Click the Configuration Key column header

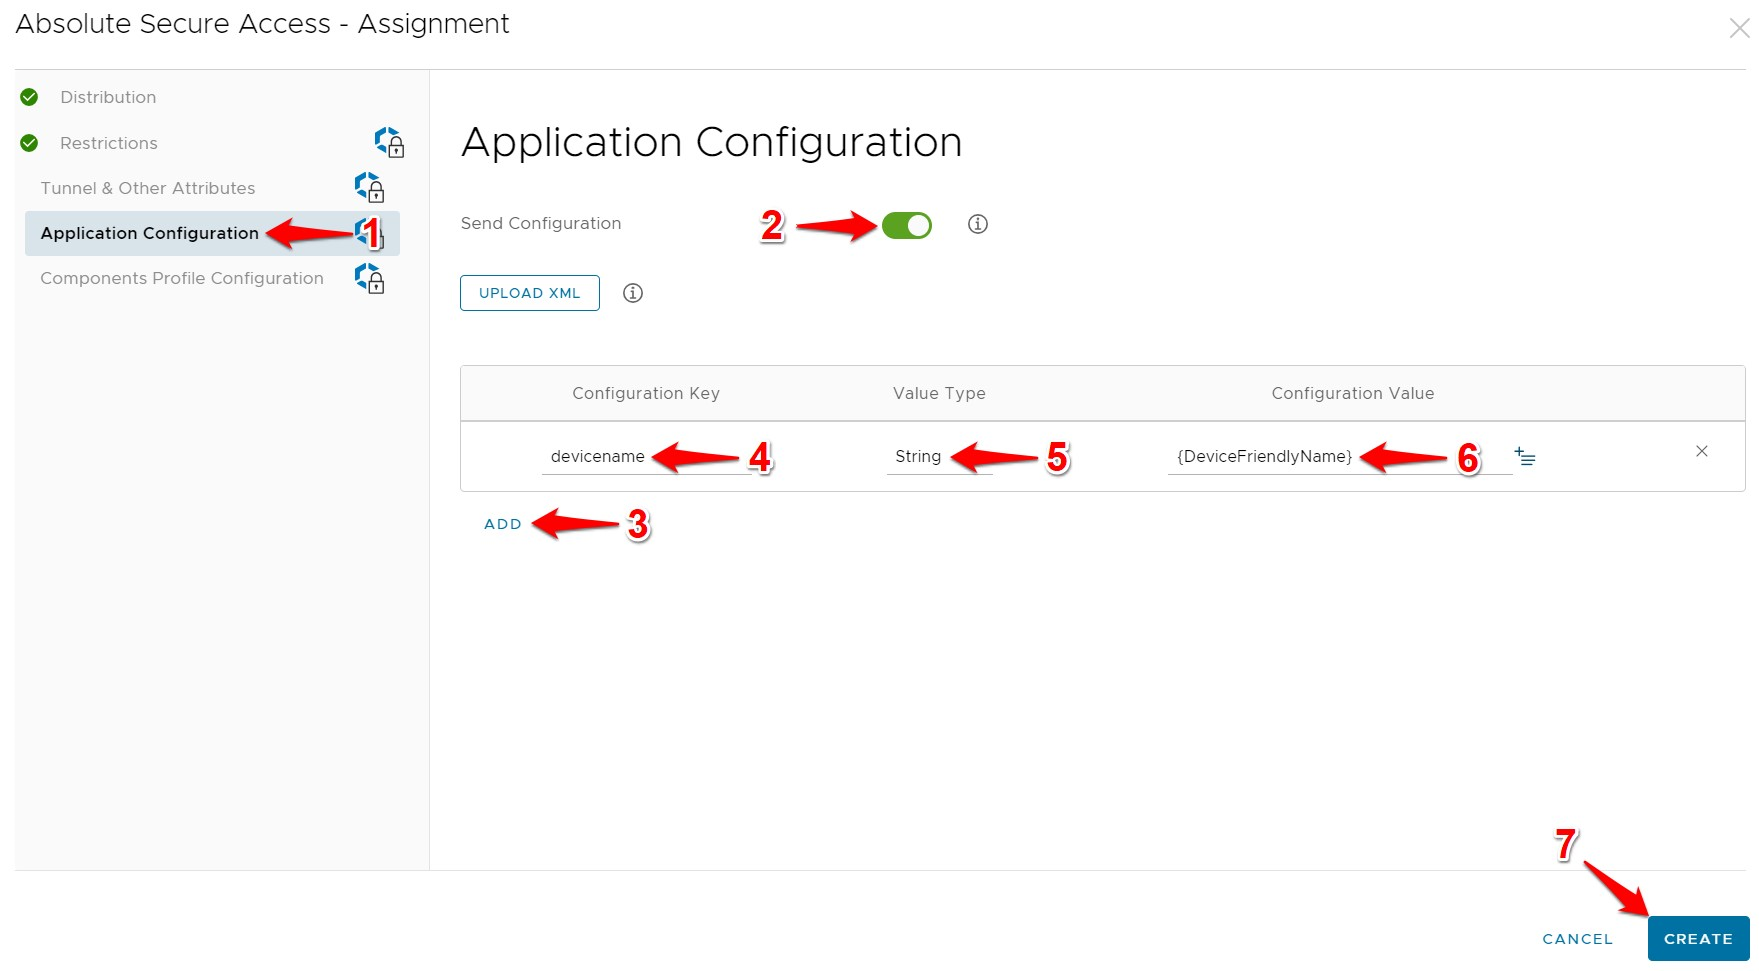click(646, 393)
